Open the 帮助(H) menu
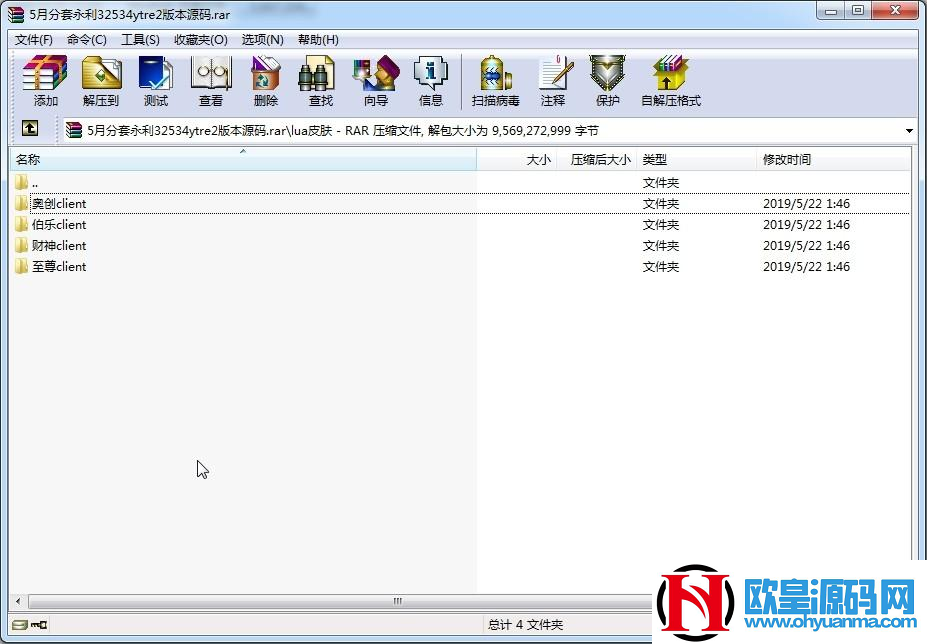 pyautogui.click(x=318, y=40)
